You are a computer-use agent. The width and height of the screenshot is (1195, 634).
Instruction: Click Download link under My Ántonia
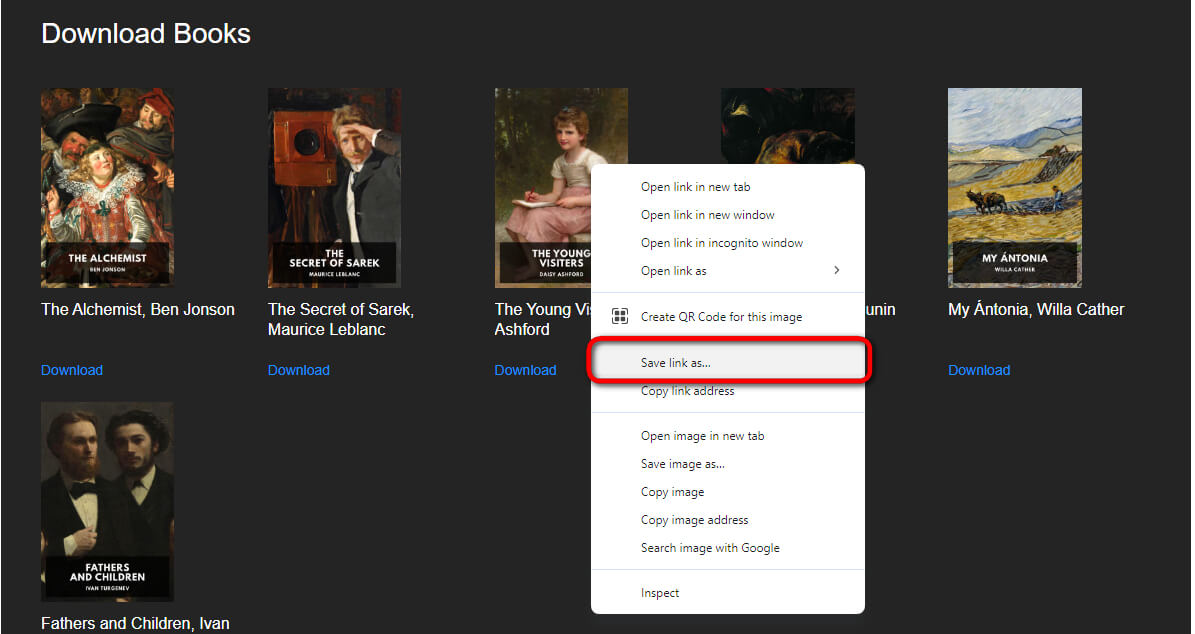click(979, 370)
